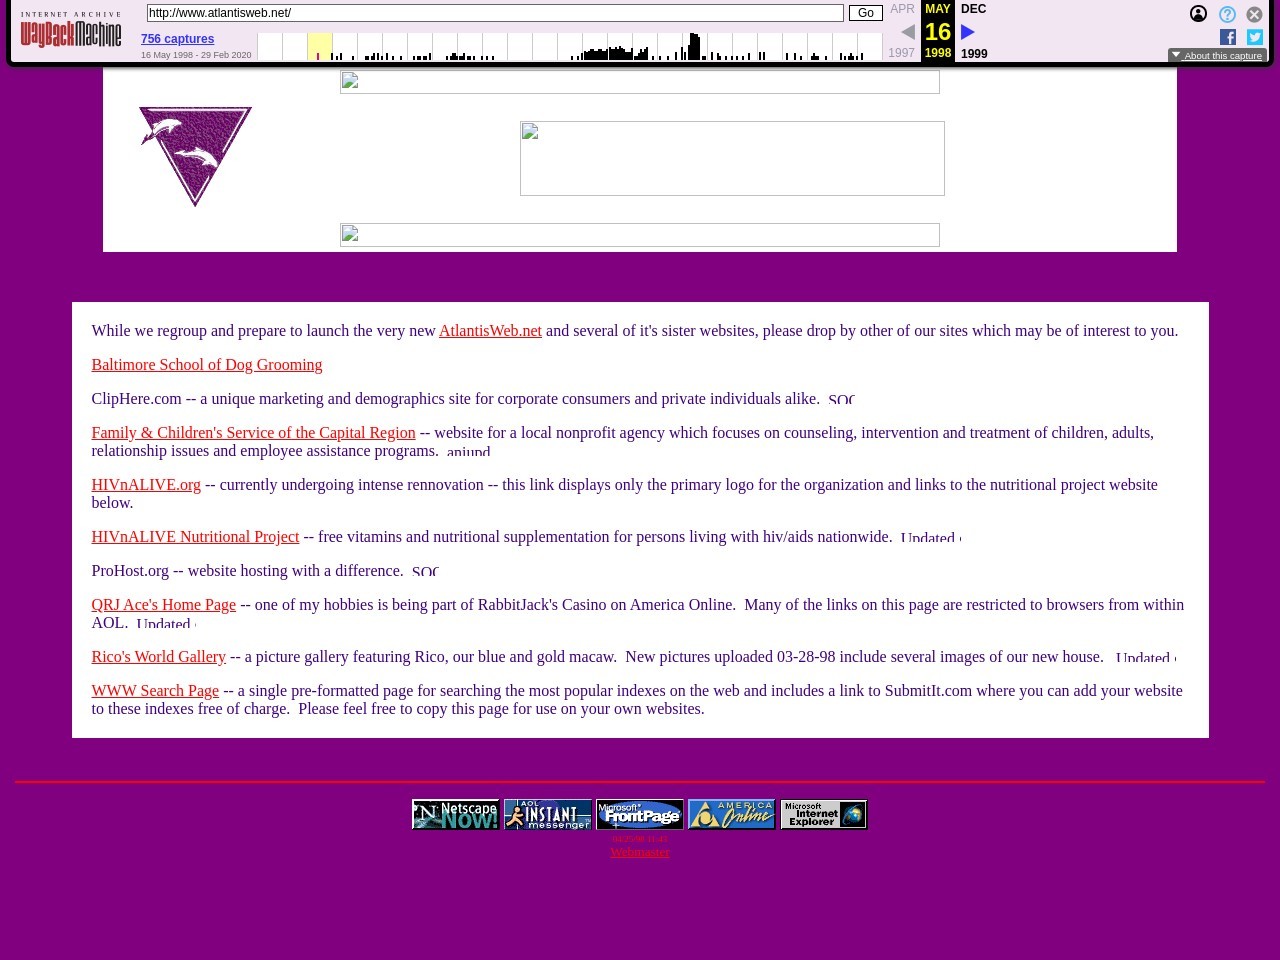
Task: Click the Netscape Now badge
Action: [x=455, y=815]
